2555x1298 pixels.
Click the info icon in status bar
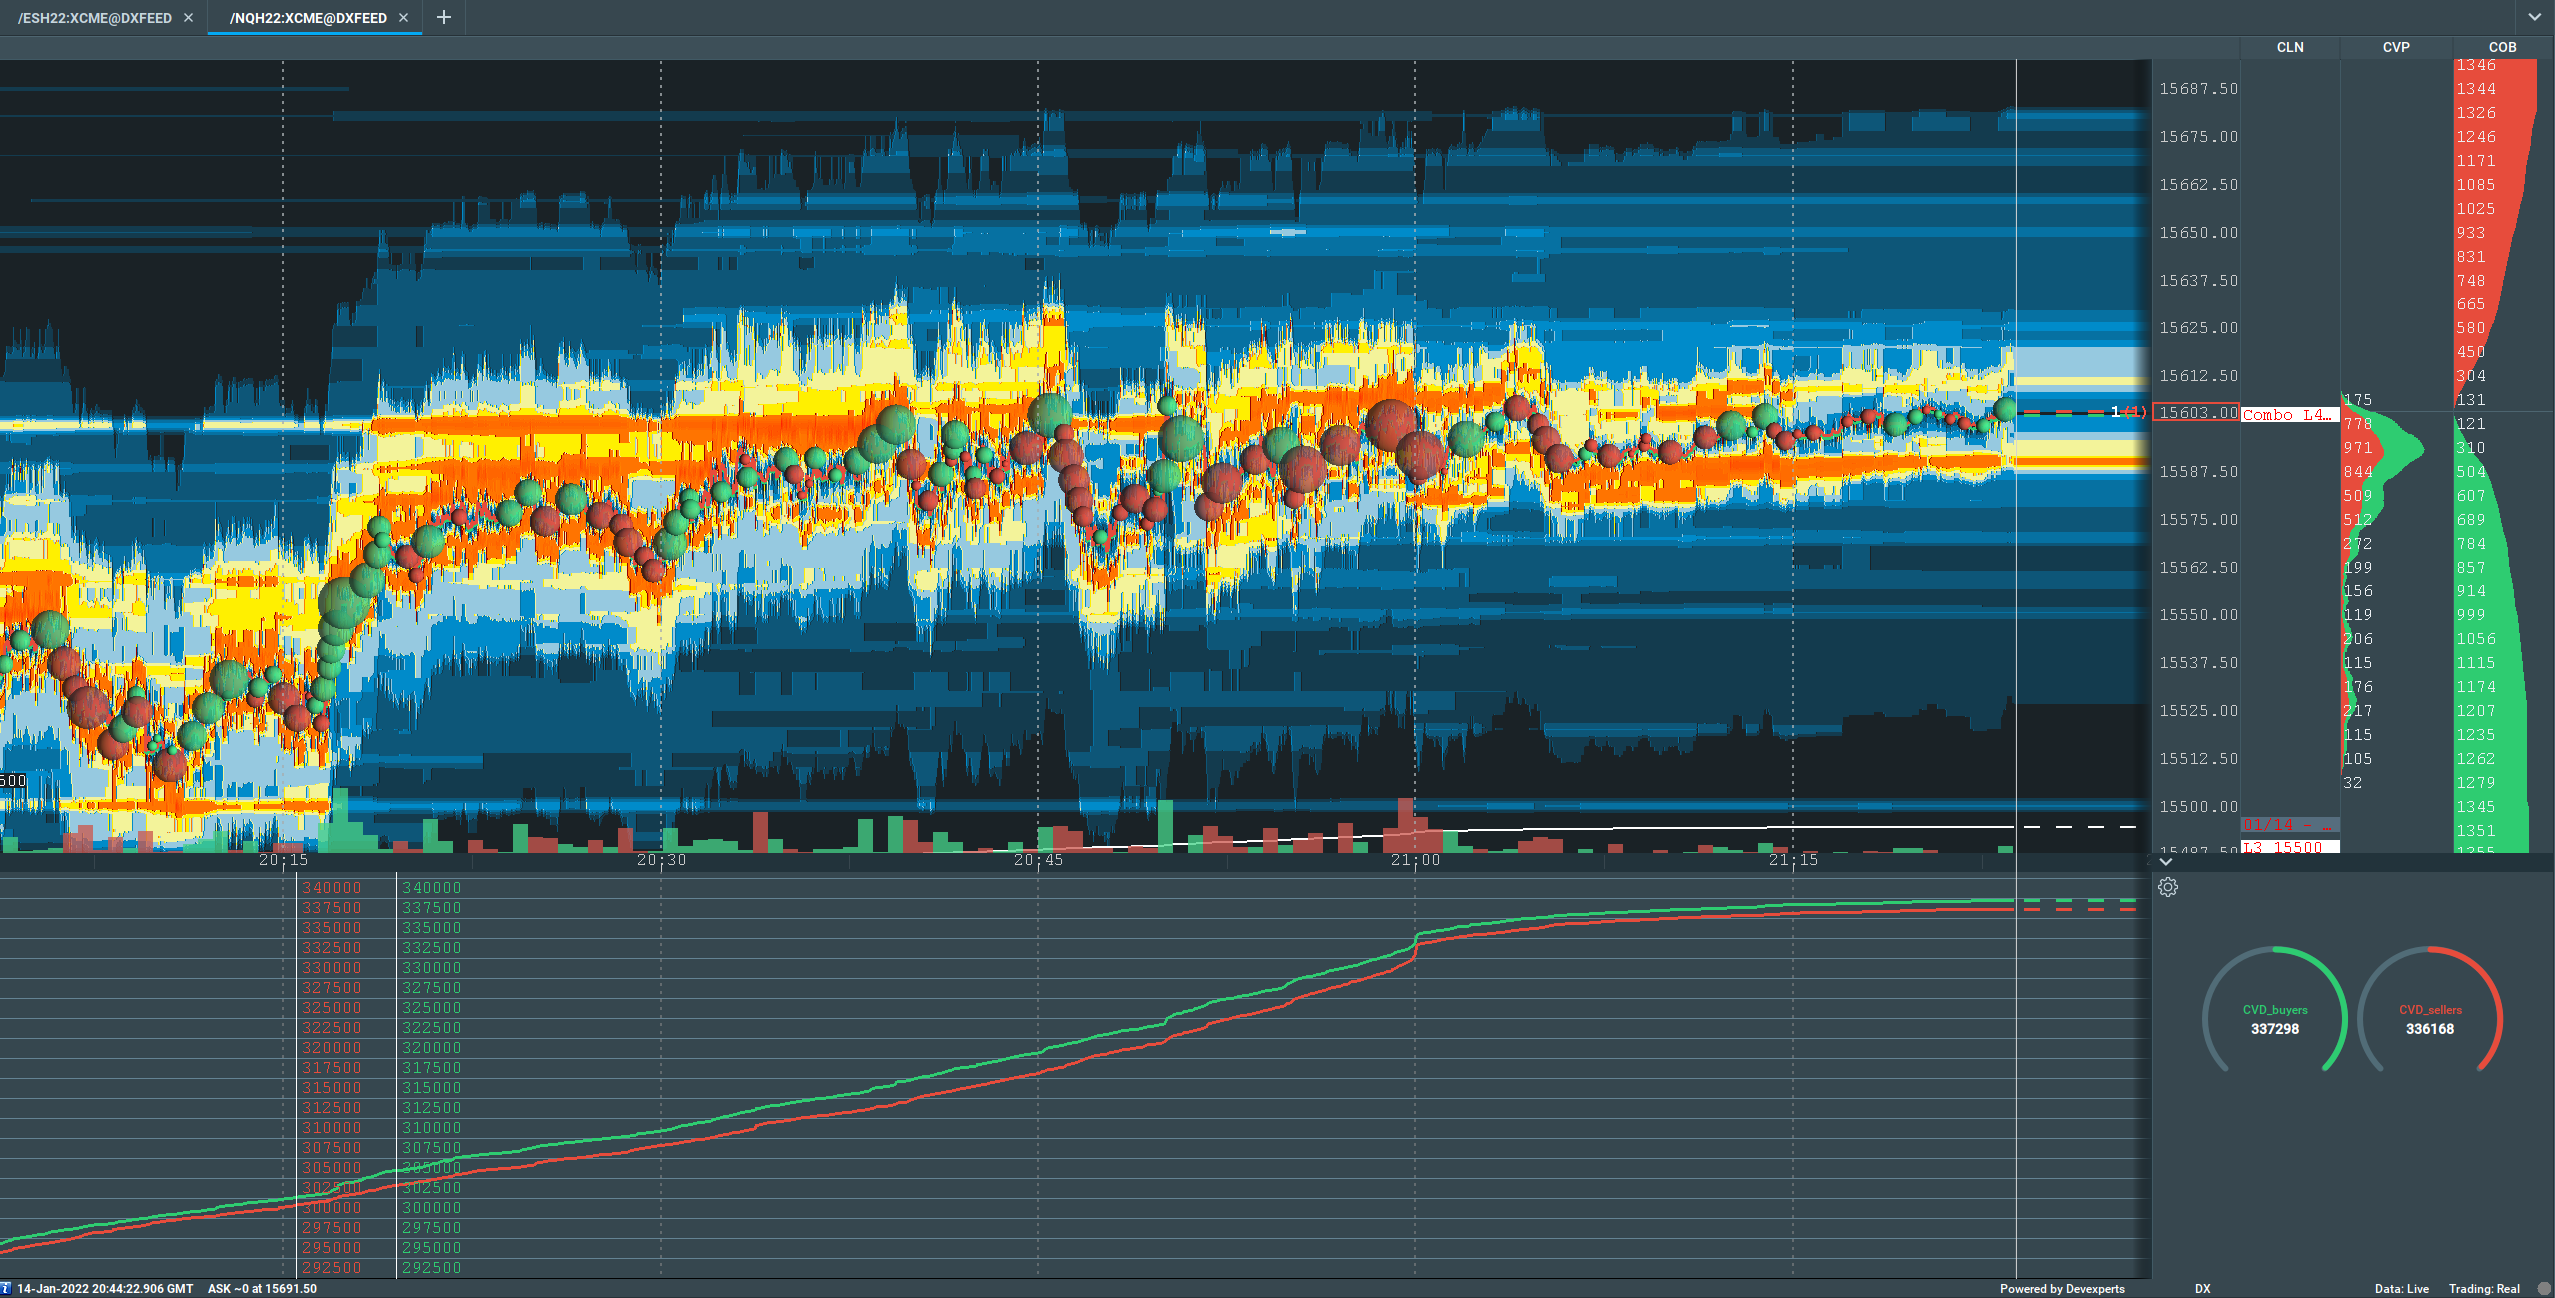[x=6, y=1288]
